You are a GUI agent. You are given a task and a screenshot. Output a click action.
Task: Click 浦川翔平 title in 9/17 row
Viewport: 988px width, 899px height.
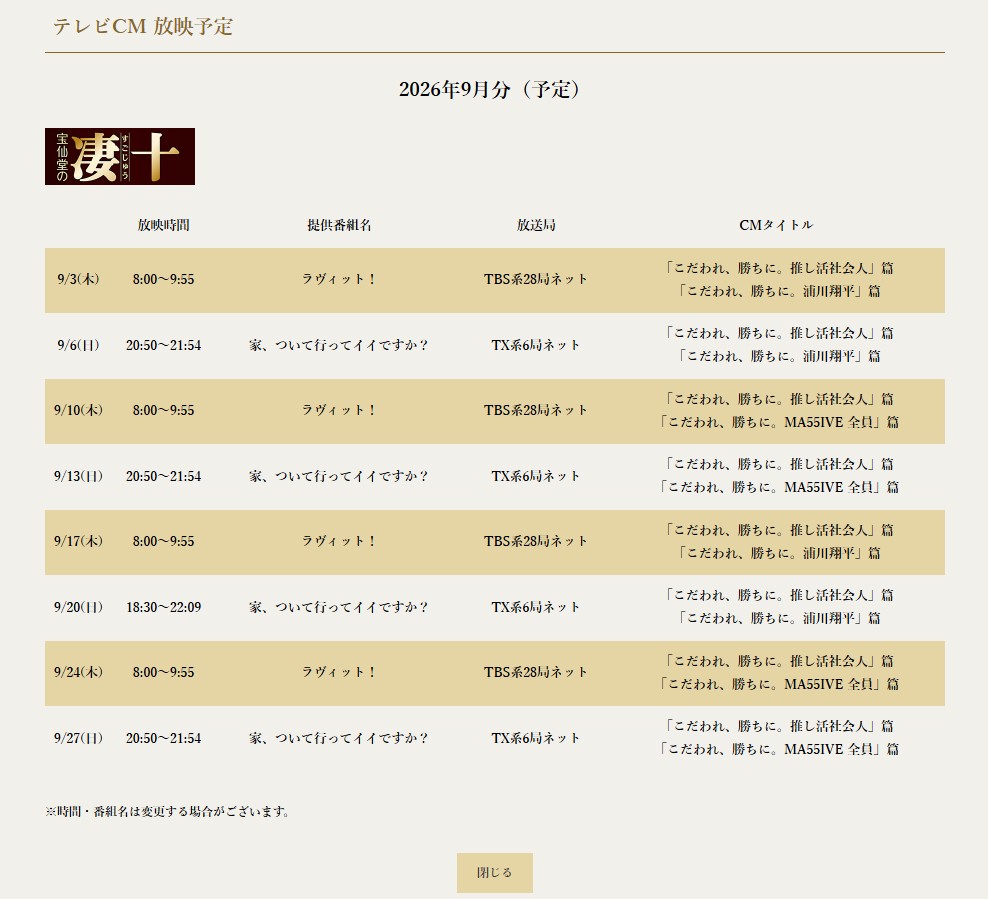(779, 553)
